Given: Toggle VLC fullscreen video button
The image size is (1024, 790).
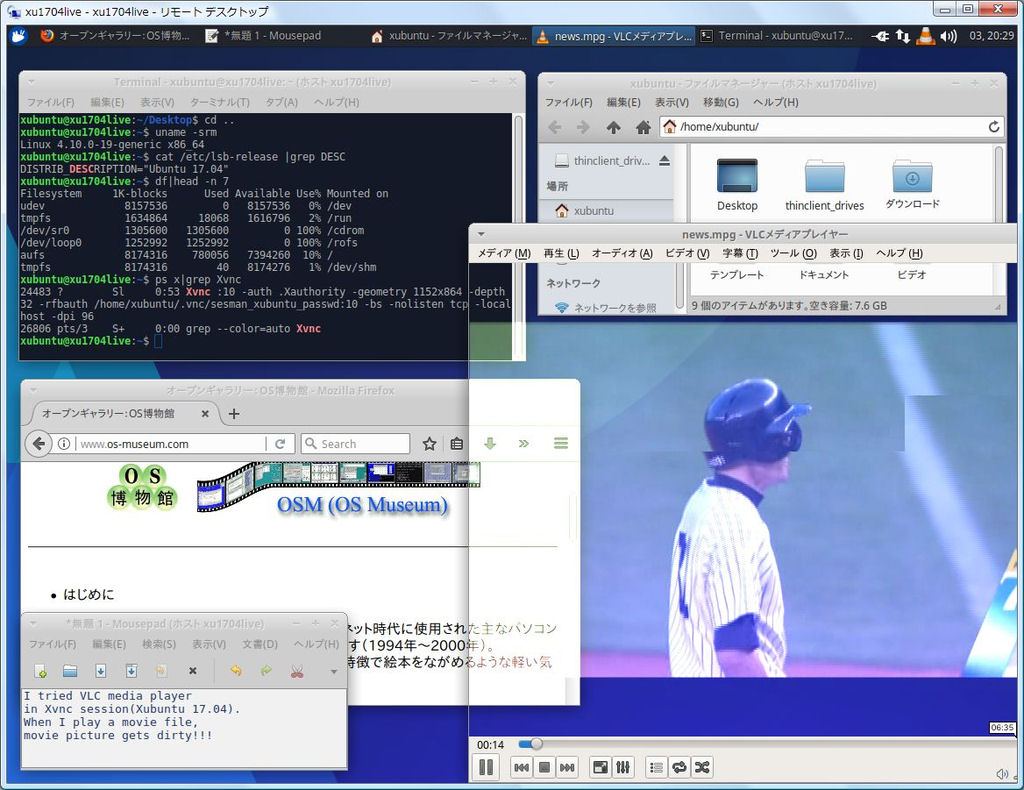Looking at the screenshot, I should point(600,767).
